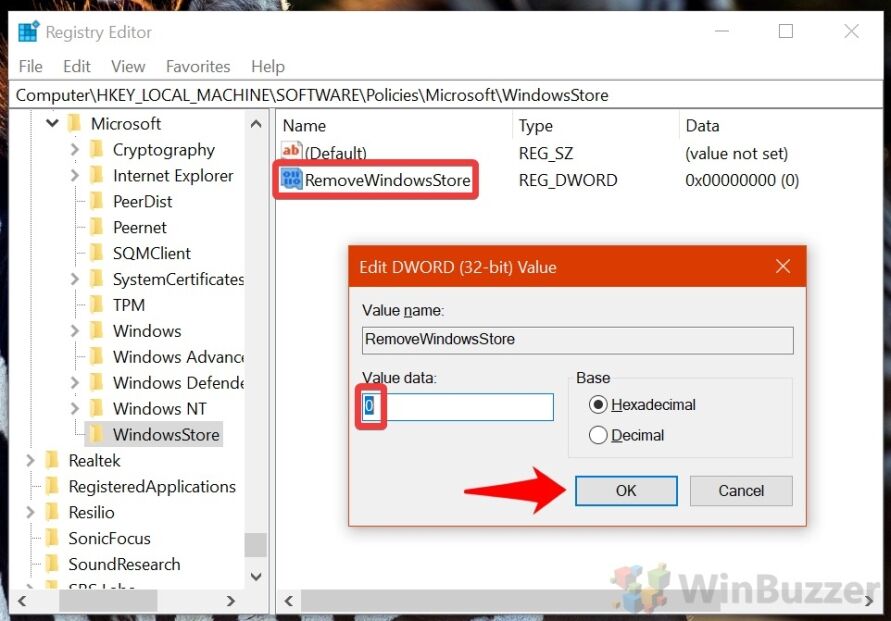Click the Microsoft folder icon
Viewport: 891px width, 621px height.
74,123
